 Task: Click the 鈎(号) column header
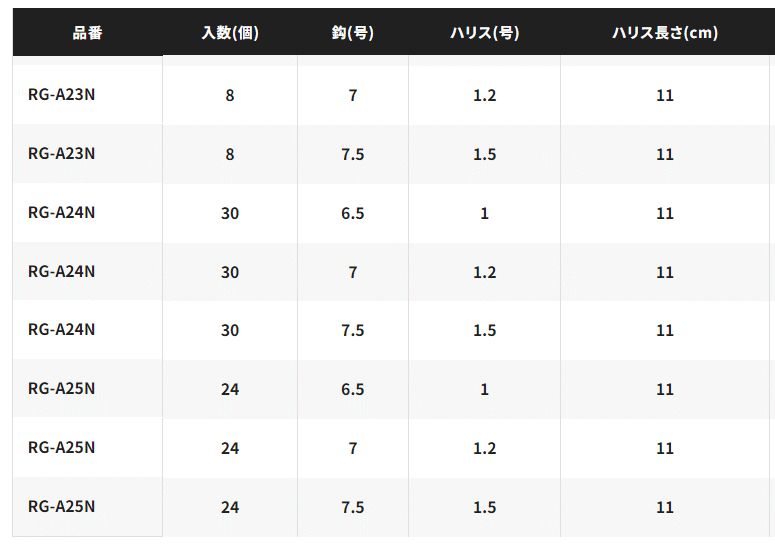(352, 33)
